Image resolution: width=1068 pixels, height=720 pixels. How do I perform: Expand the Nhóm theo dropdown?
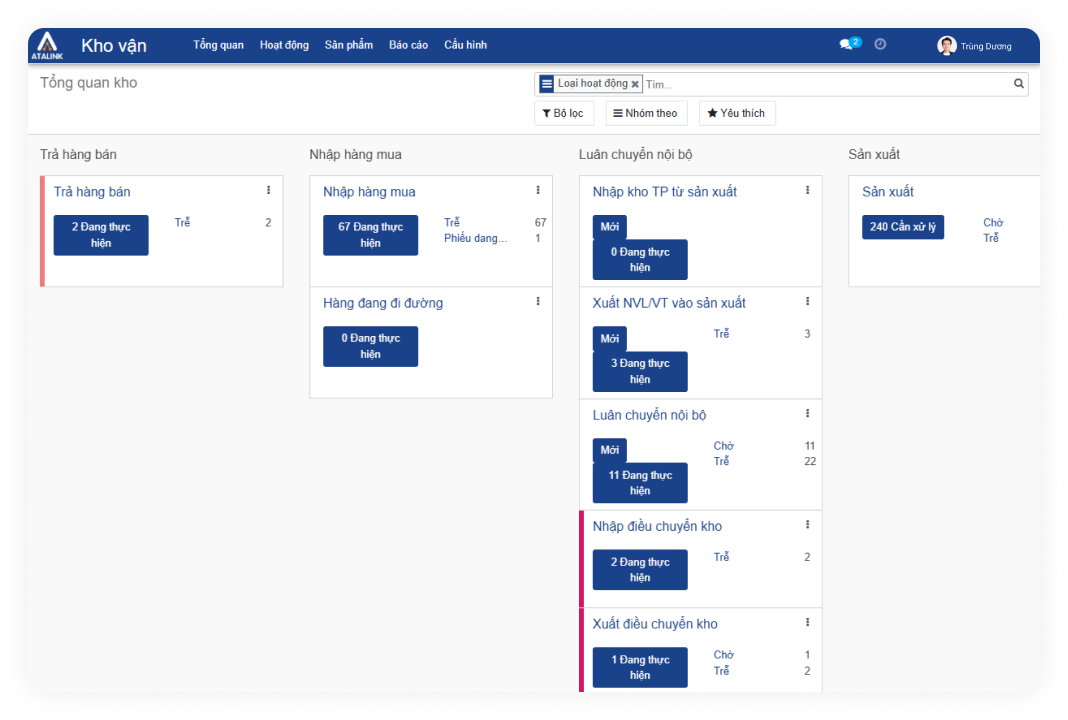[645, 114]
